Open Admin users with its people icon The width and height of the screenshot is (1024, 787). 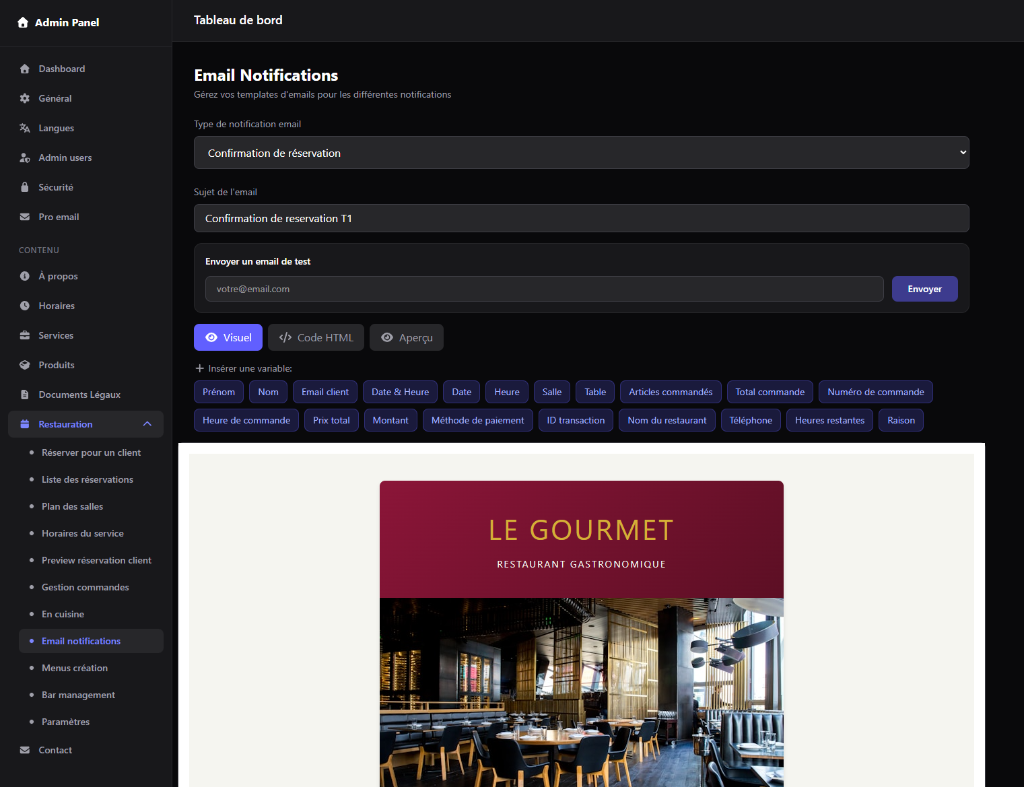24,157
